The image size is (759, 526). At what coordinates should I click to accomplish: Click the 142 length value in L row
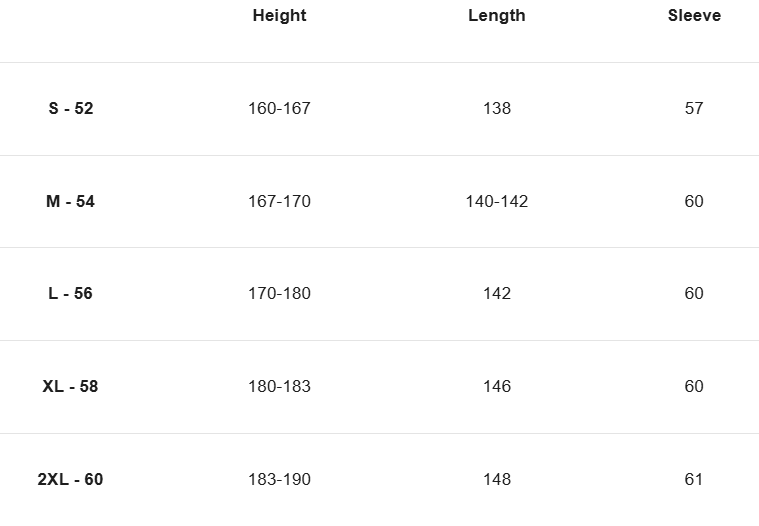(496, 293)
